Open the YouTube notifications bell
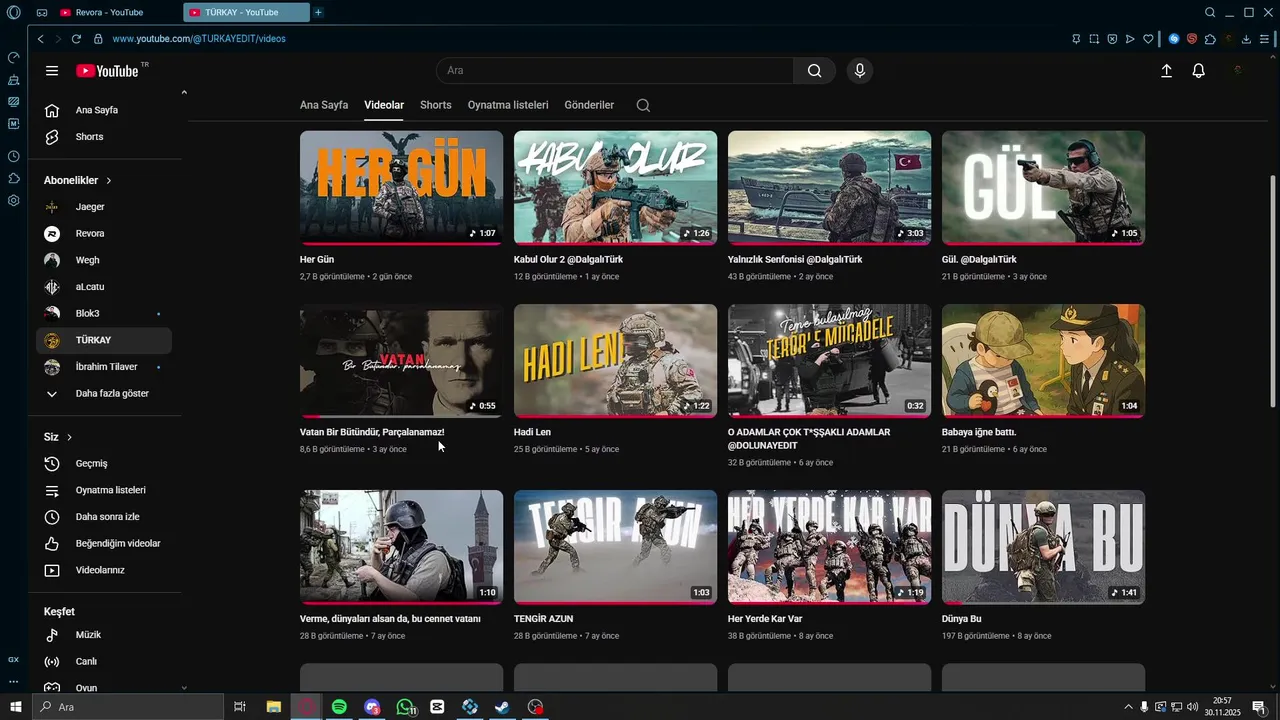Viewport: 1280px width, 720px height. [x=1198, y=71]
